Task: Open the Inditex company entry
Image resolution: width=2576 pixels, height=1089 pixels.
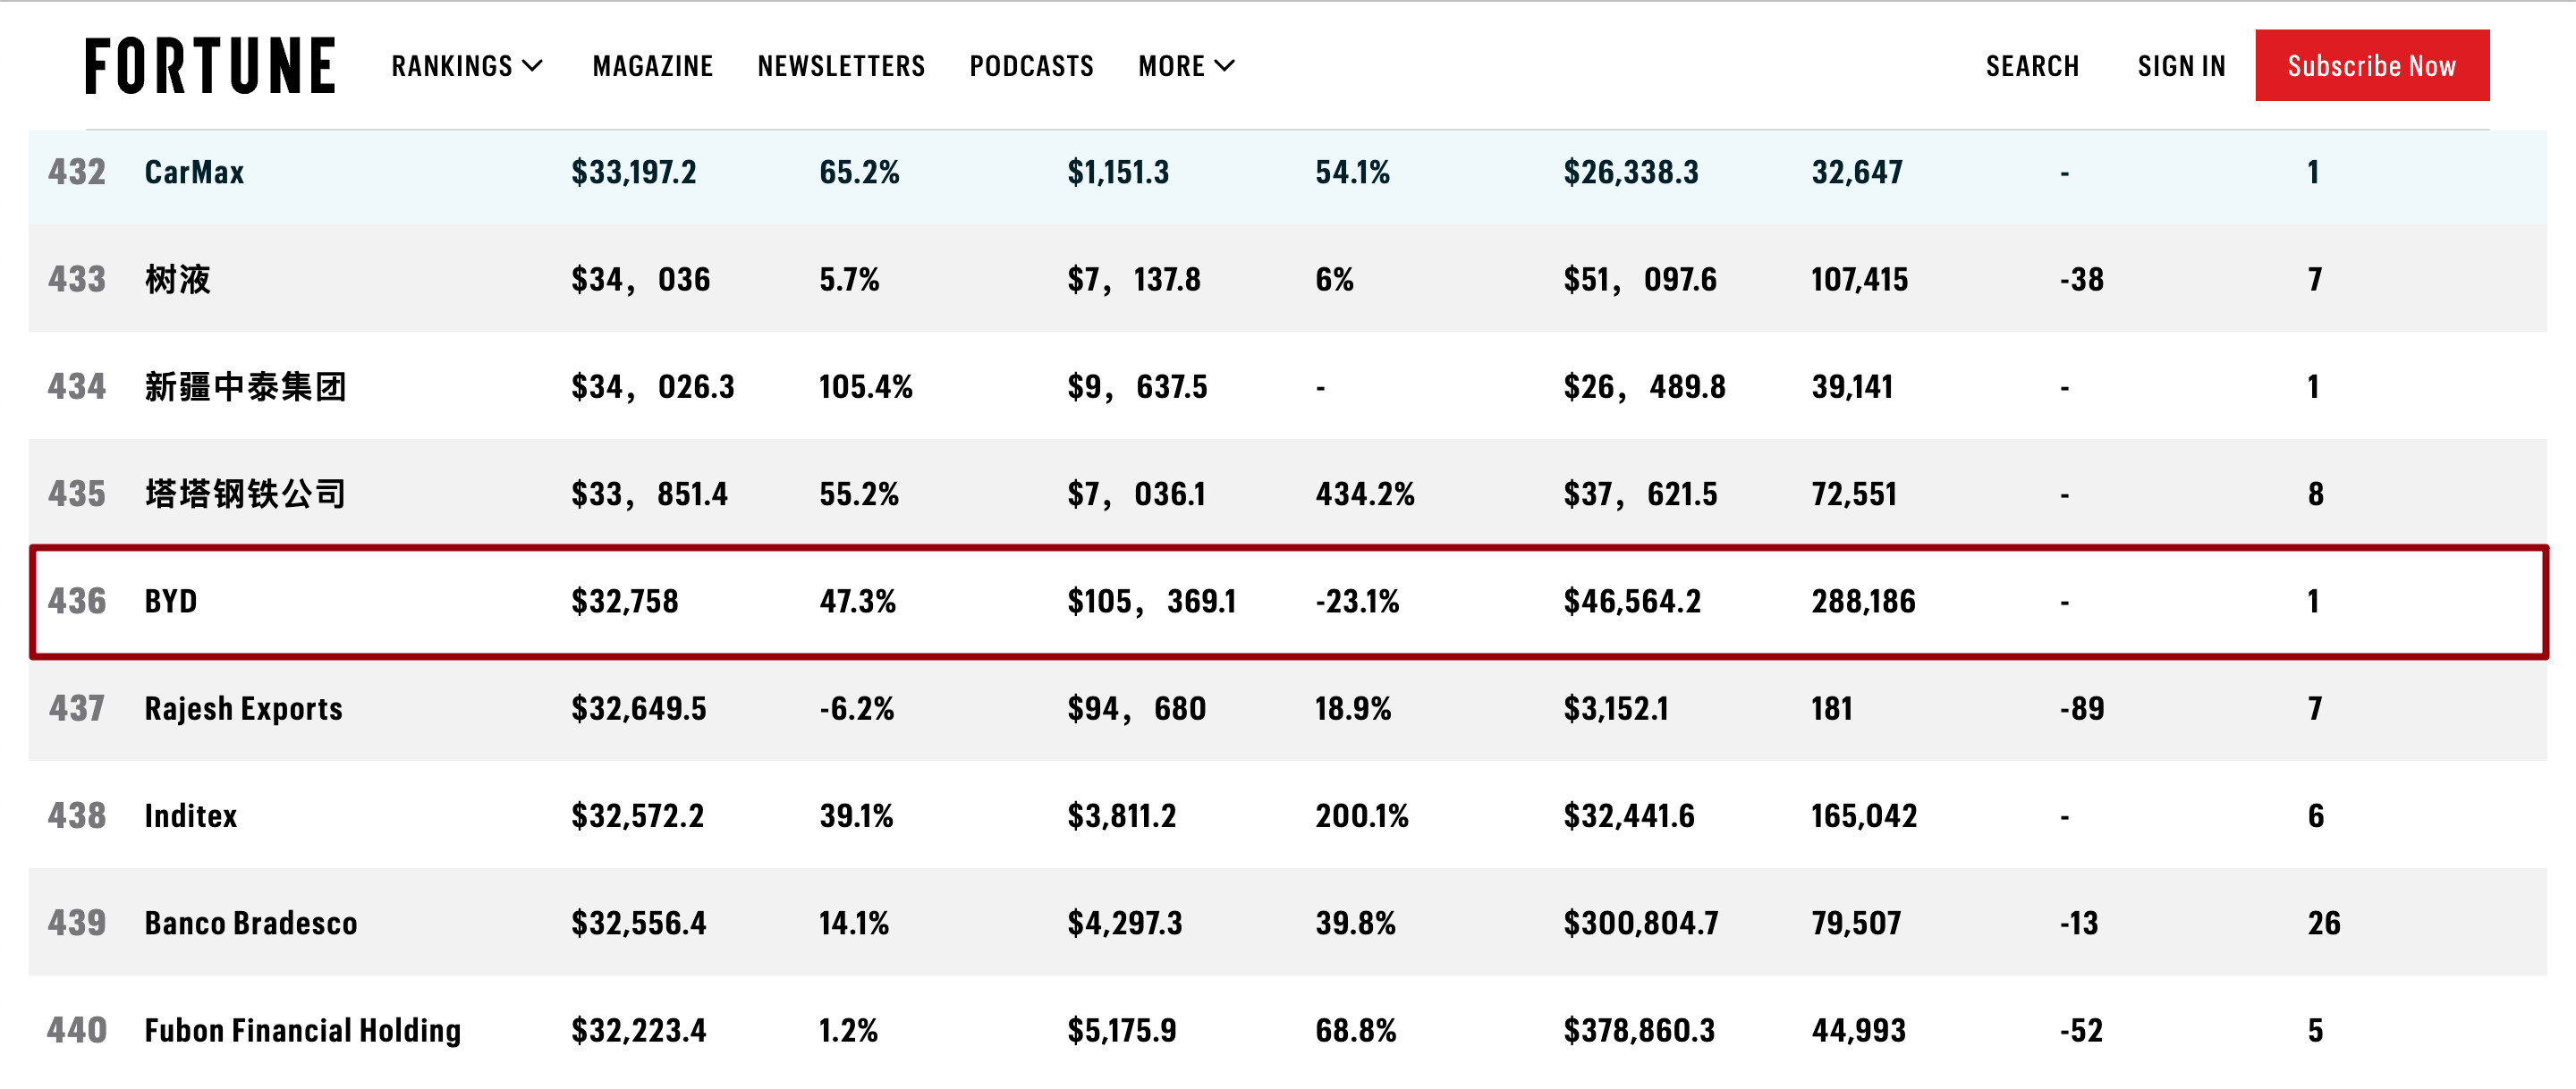Action: point(191,815)
